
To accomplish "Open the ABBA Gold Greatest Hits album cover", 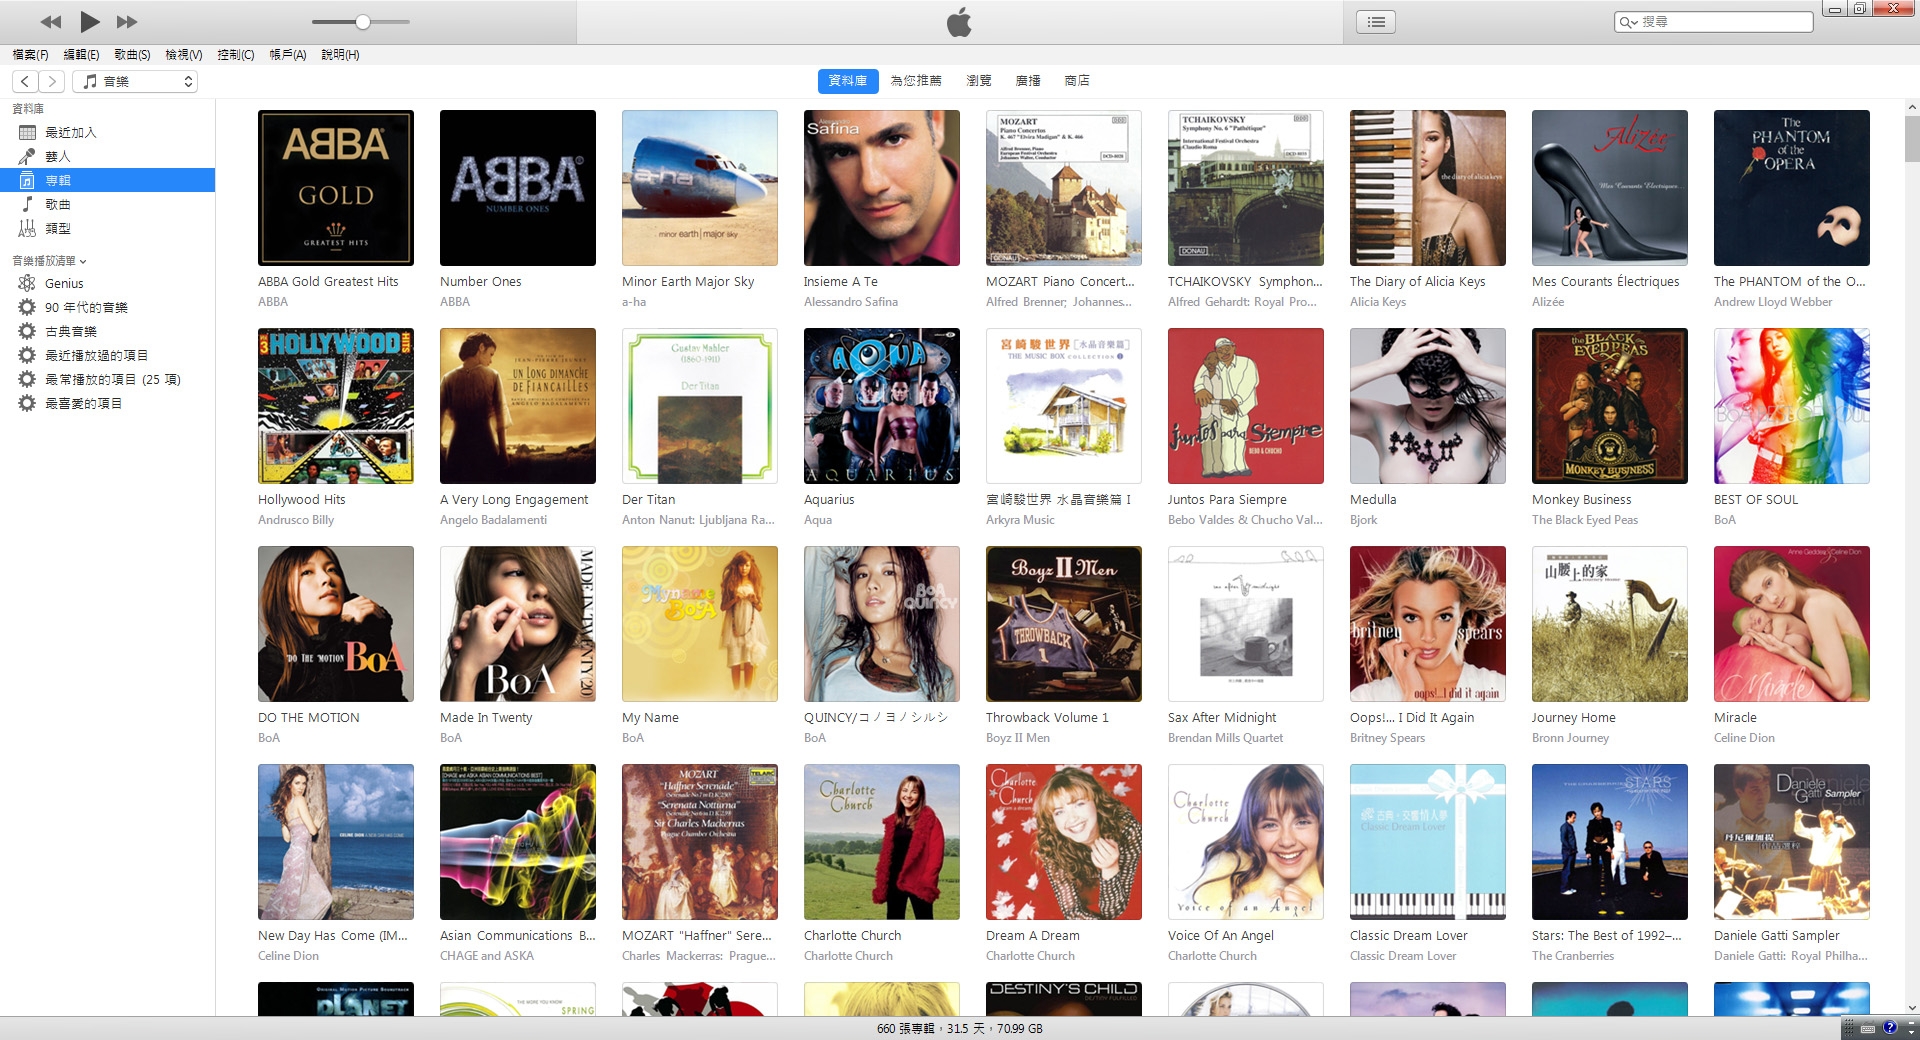I will [336, 188].
